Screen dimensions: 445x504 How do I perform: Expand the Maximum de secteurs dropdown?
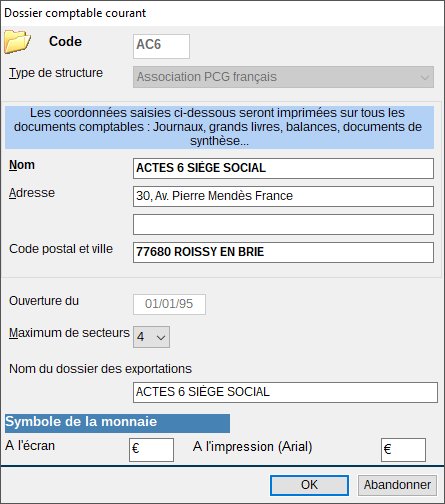click(x=151, y=337)
